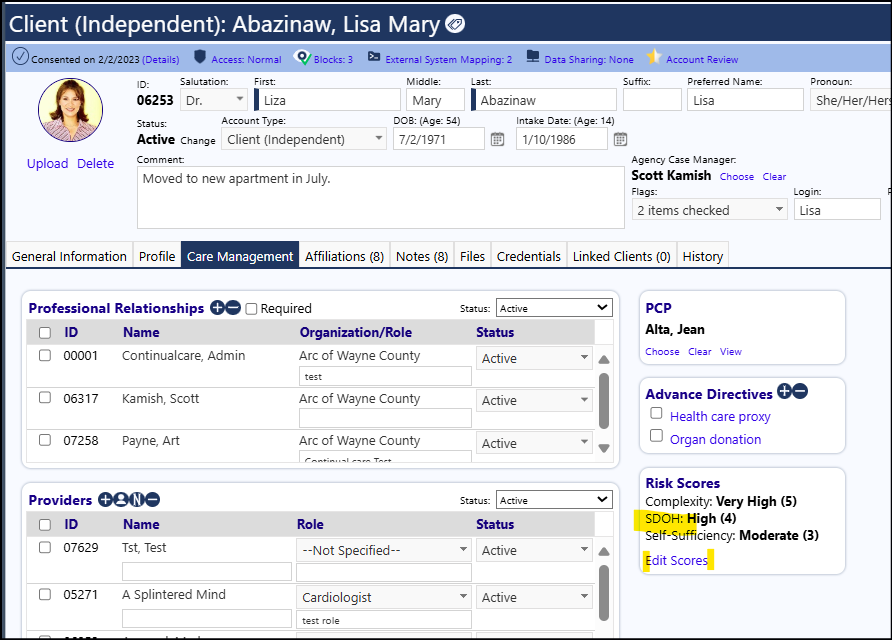Screen dimensions: 892x640
Task: Open Intake Date calendar picker icon
Action: 620,139
